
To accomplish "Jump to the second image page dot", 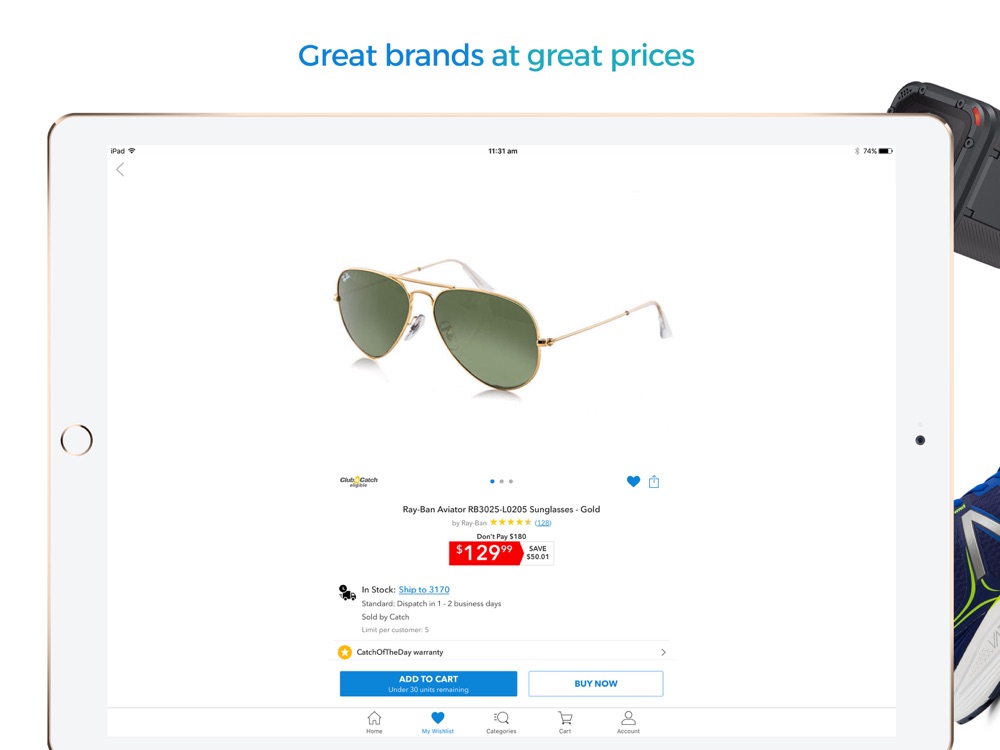I will click(x=501, y=482).
